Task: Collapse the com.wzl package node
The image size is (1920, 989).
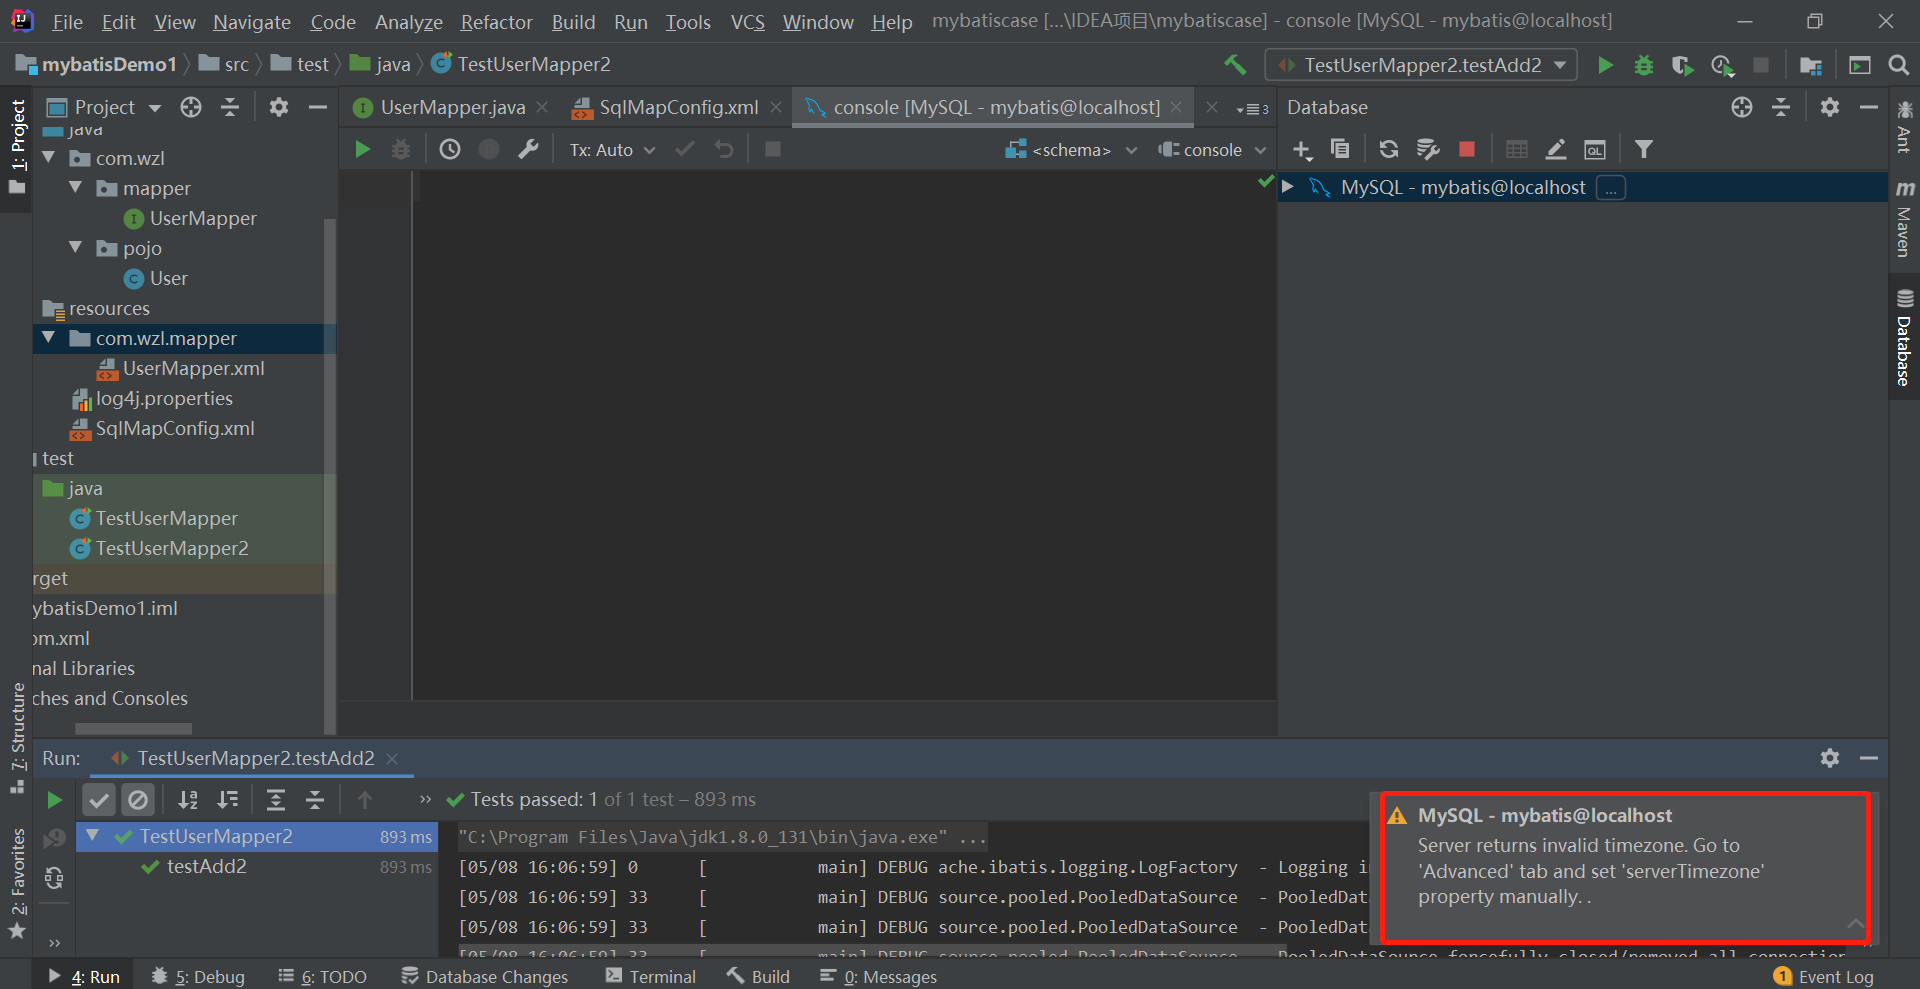Action: [49, 158]
